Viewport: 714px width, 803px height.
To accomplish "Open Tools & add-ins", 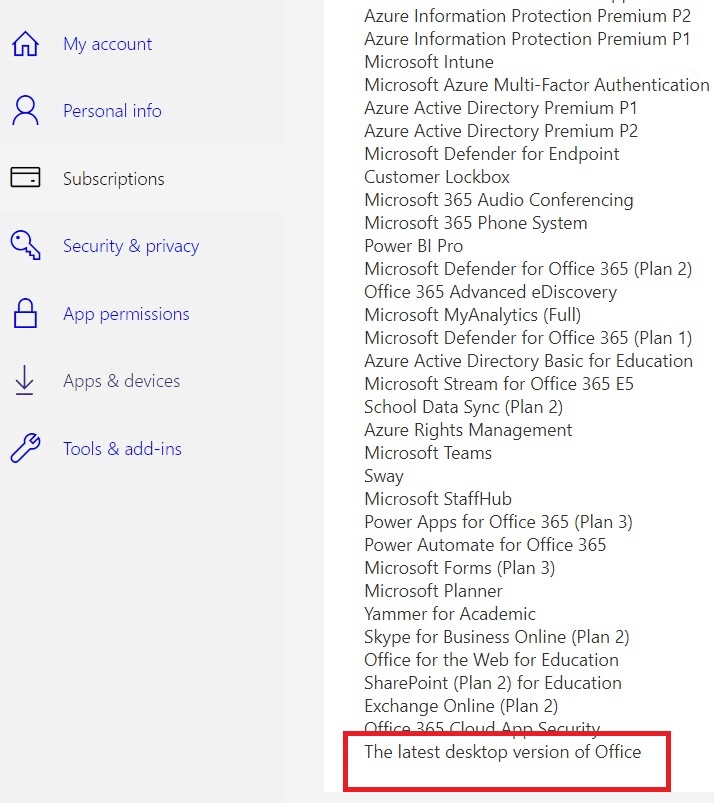I will 122,449.
